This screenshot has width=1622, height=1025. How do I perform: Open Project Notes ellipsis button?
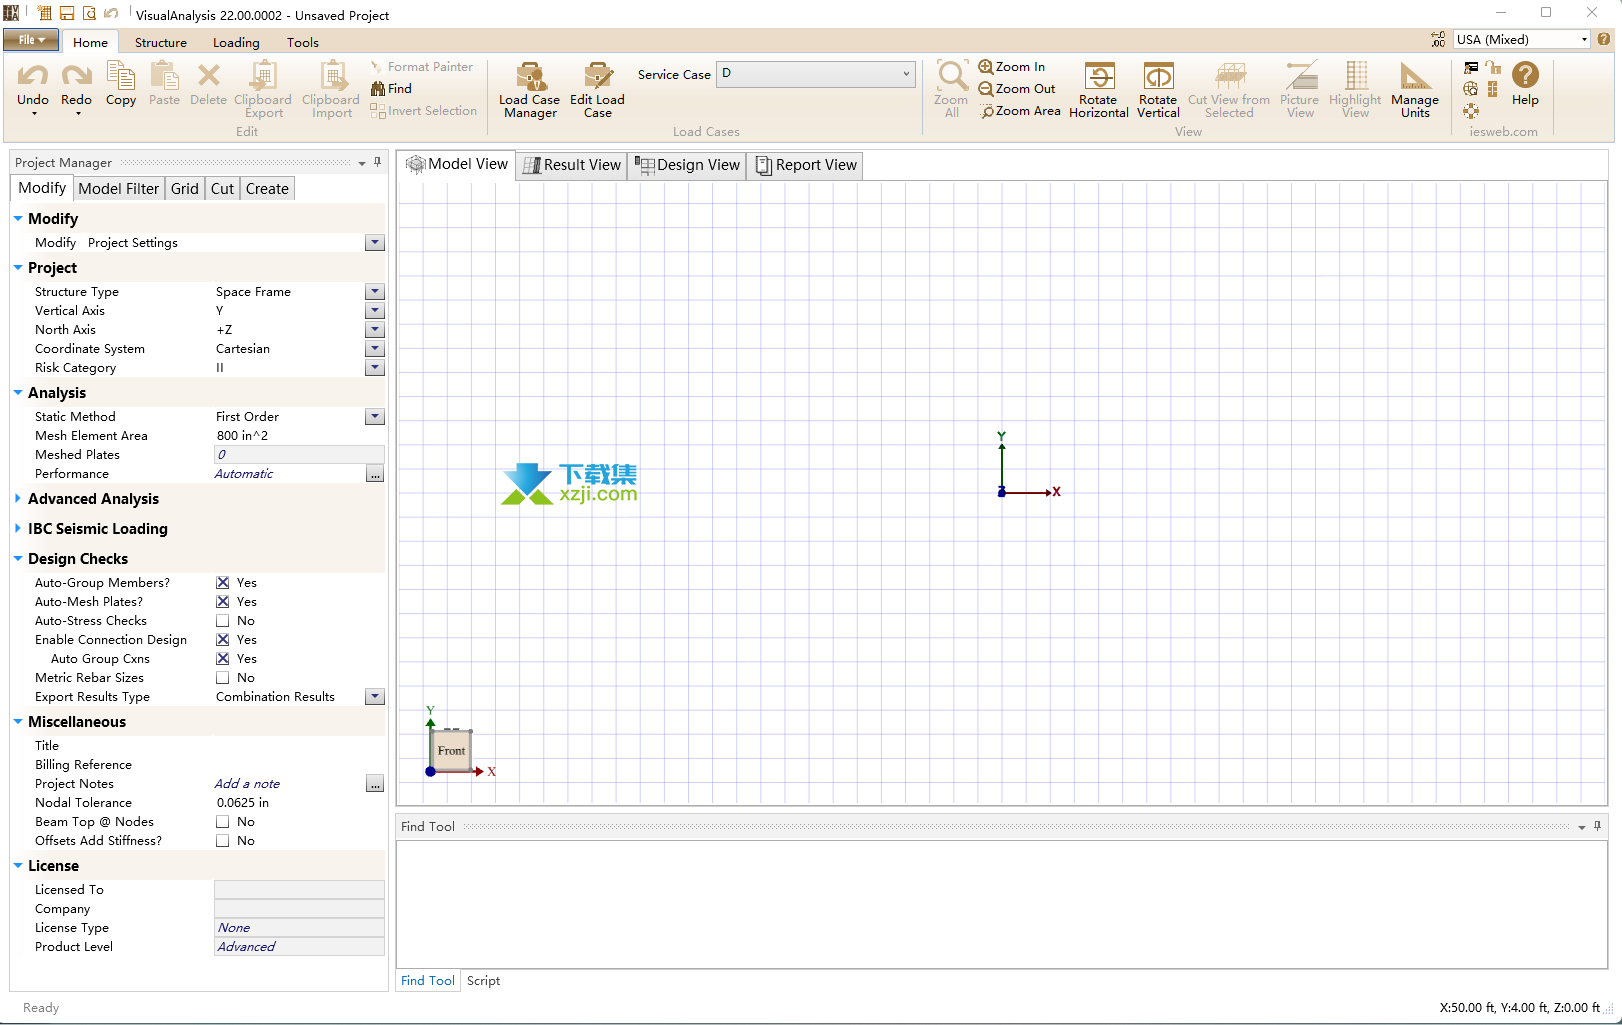point(375,784)
